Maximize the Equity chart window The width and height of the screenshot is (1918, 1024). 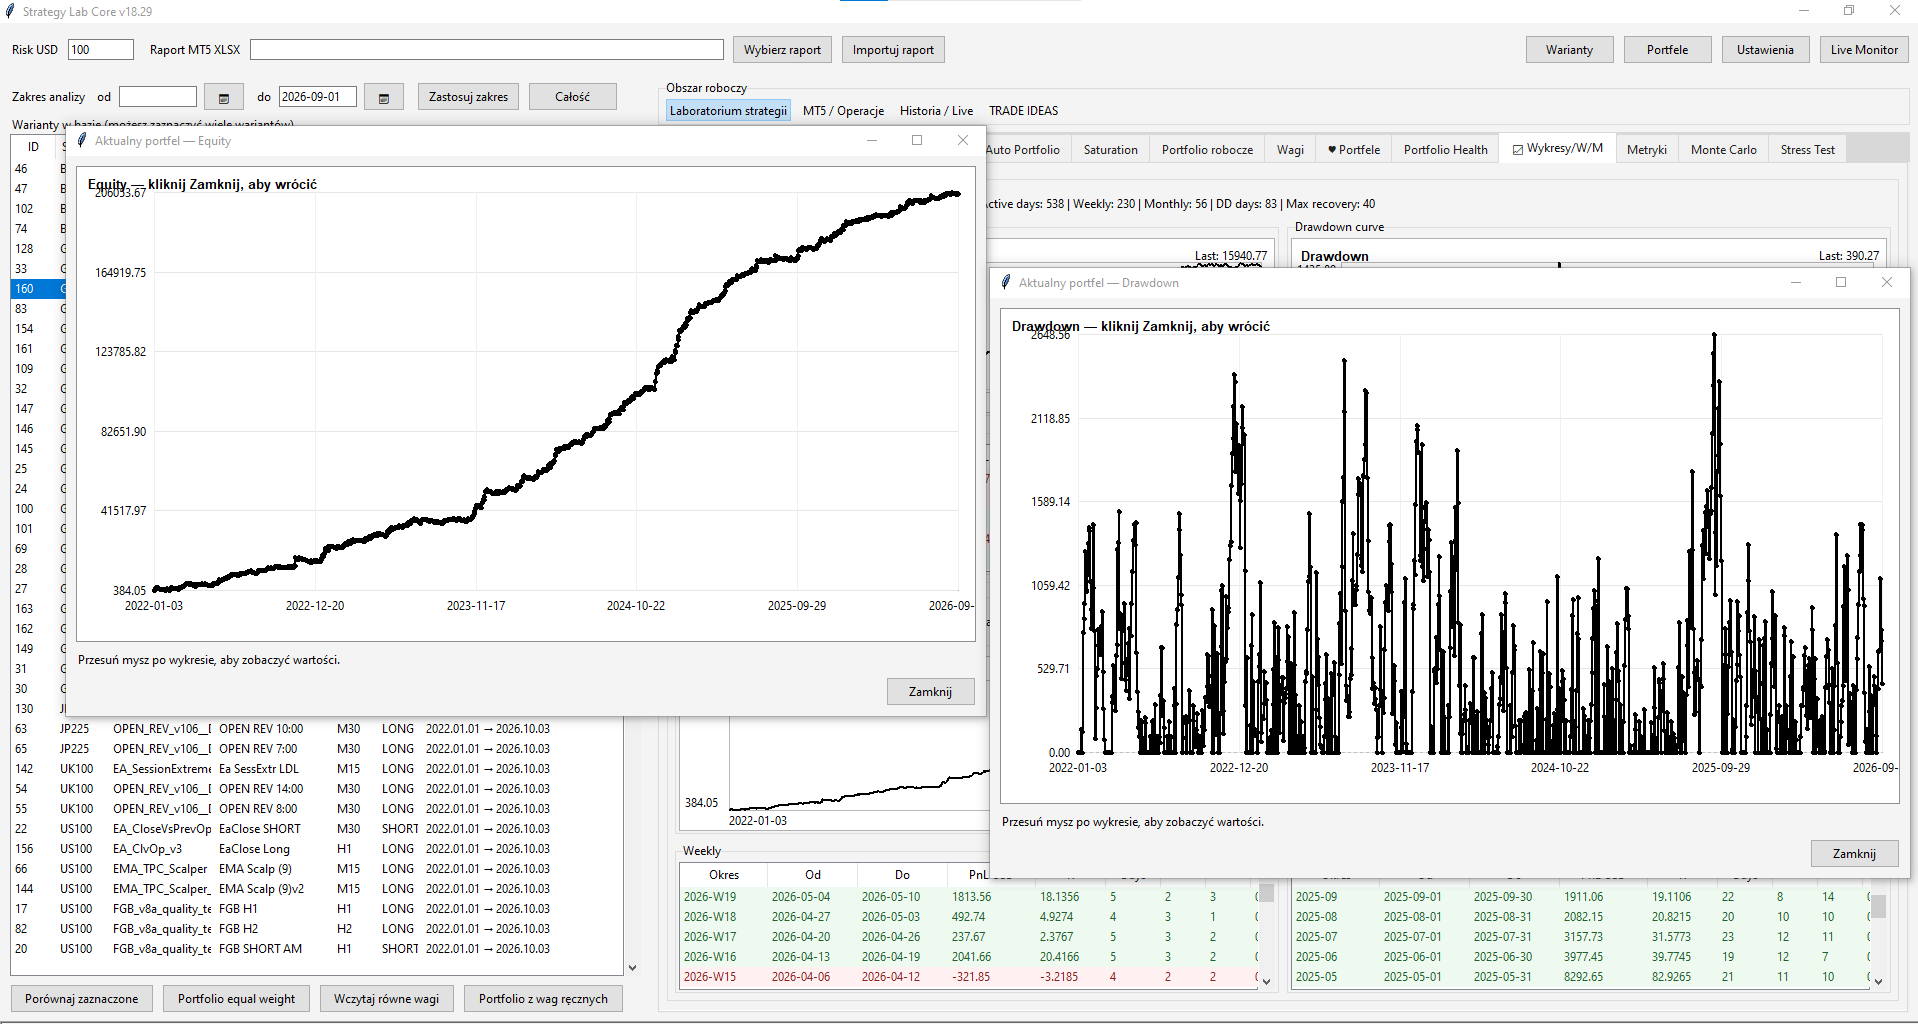[x=917, y=140]
